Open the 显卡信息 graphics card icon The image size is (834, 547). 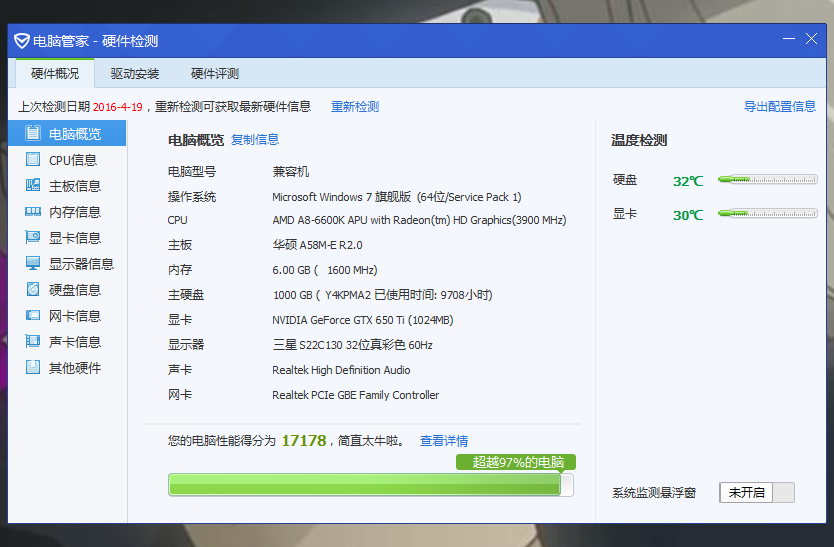(33, 238)
